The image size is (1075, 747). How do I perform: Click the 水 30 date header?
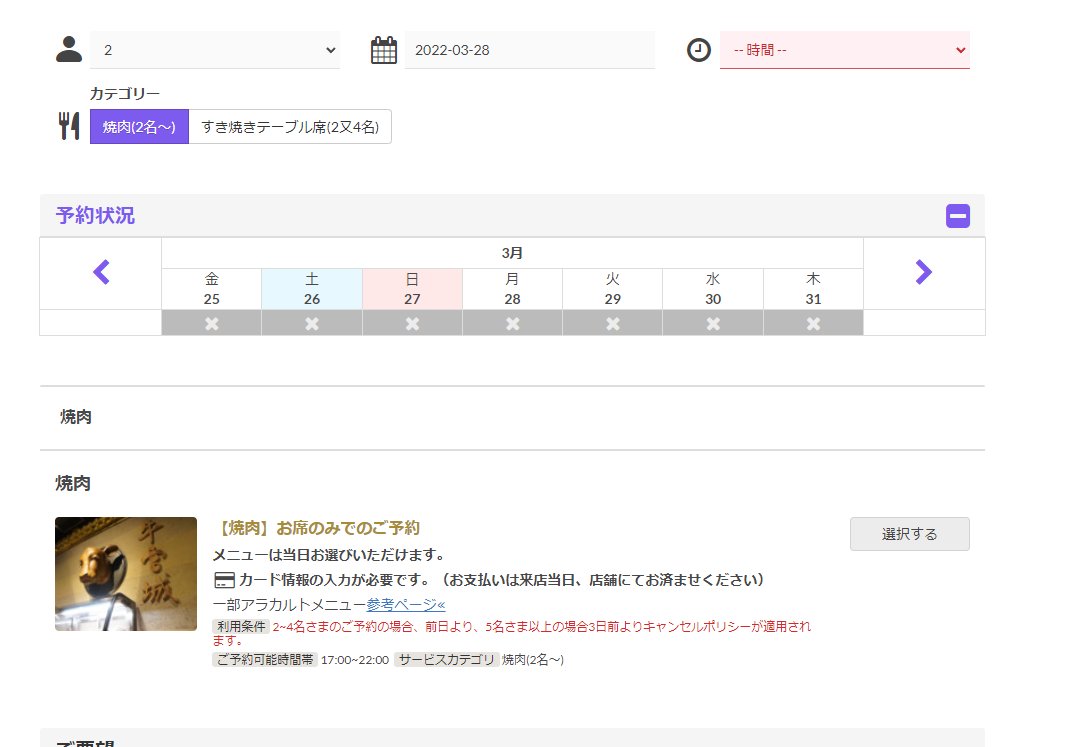click(713, 289)
